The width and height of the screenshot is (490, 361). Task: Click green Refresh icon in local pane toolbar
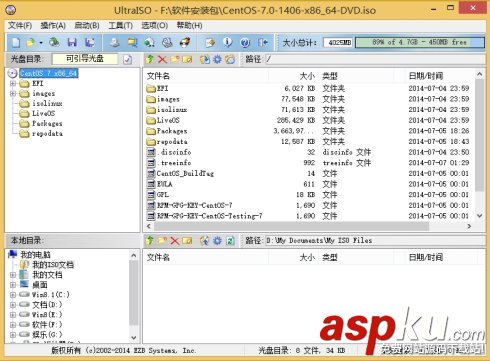pyautogui.click(x=230, y=240)
